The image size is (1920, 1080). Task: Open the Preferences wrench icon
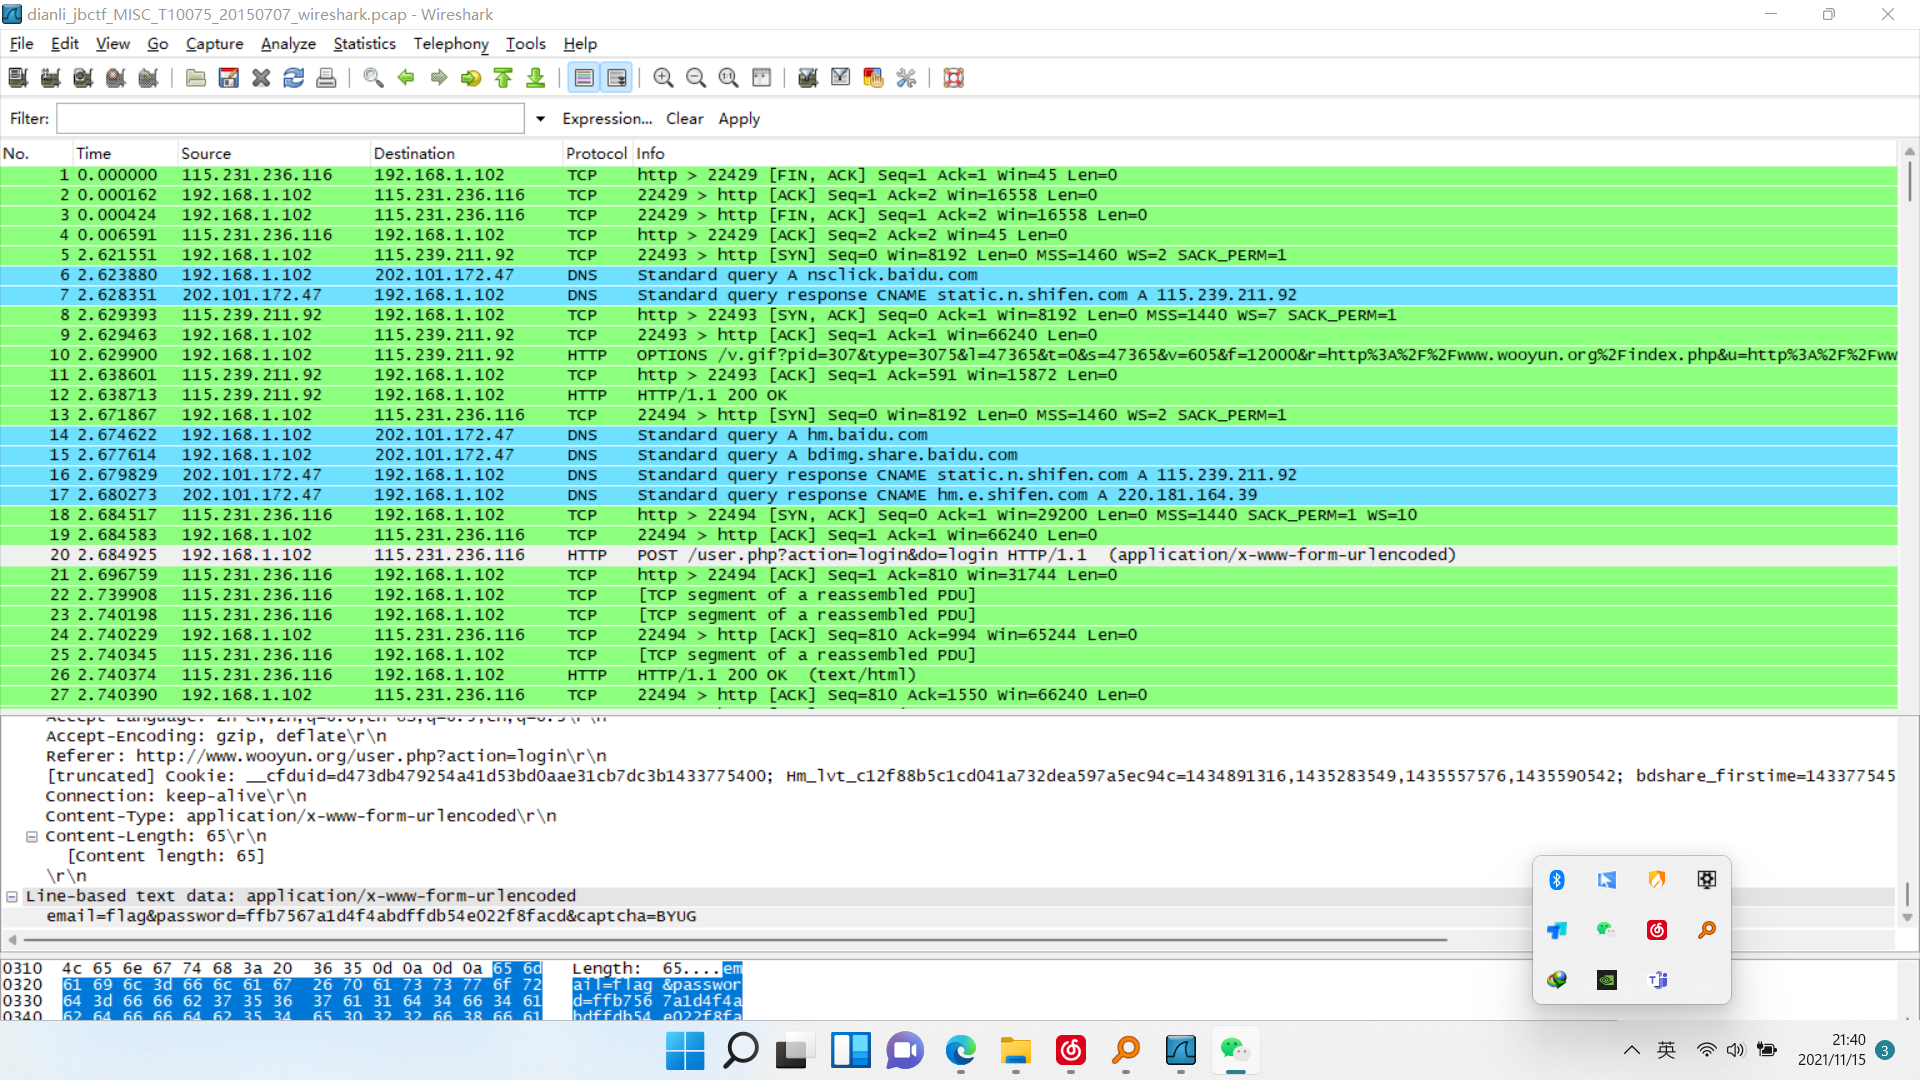click(906, 78)
